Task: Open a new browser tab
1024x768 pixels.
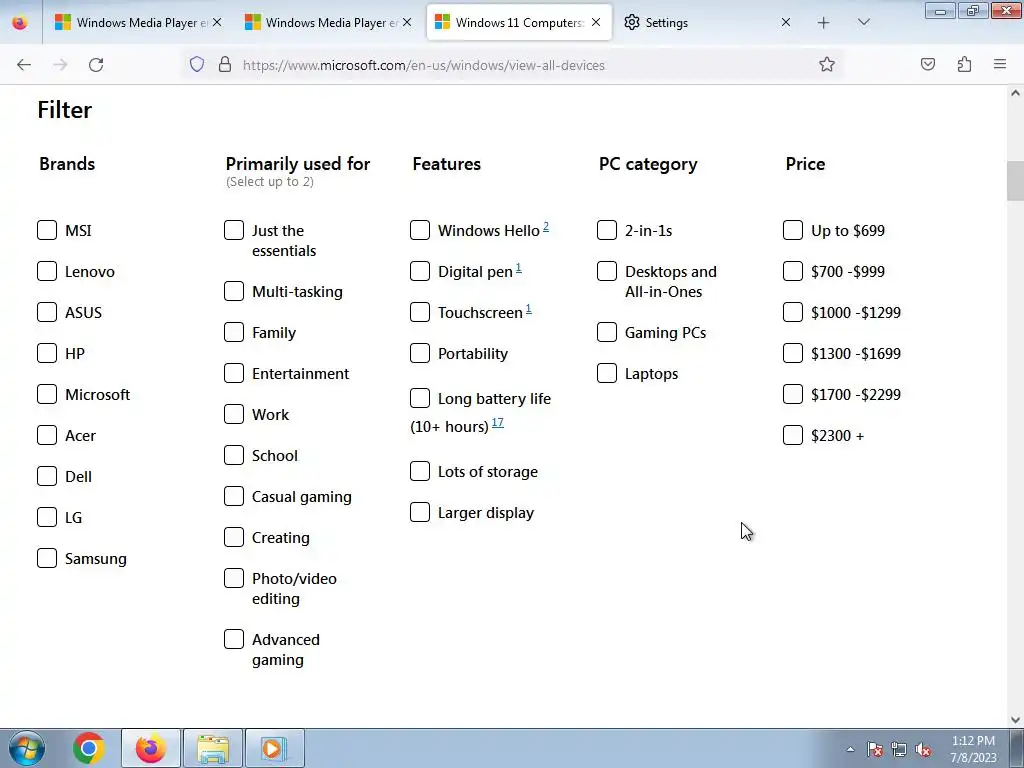Action: pos(824,23)
